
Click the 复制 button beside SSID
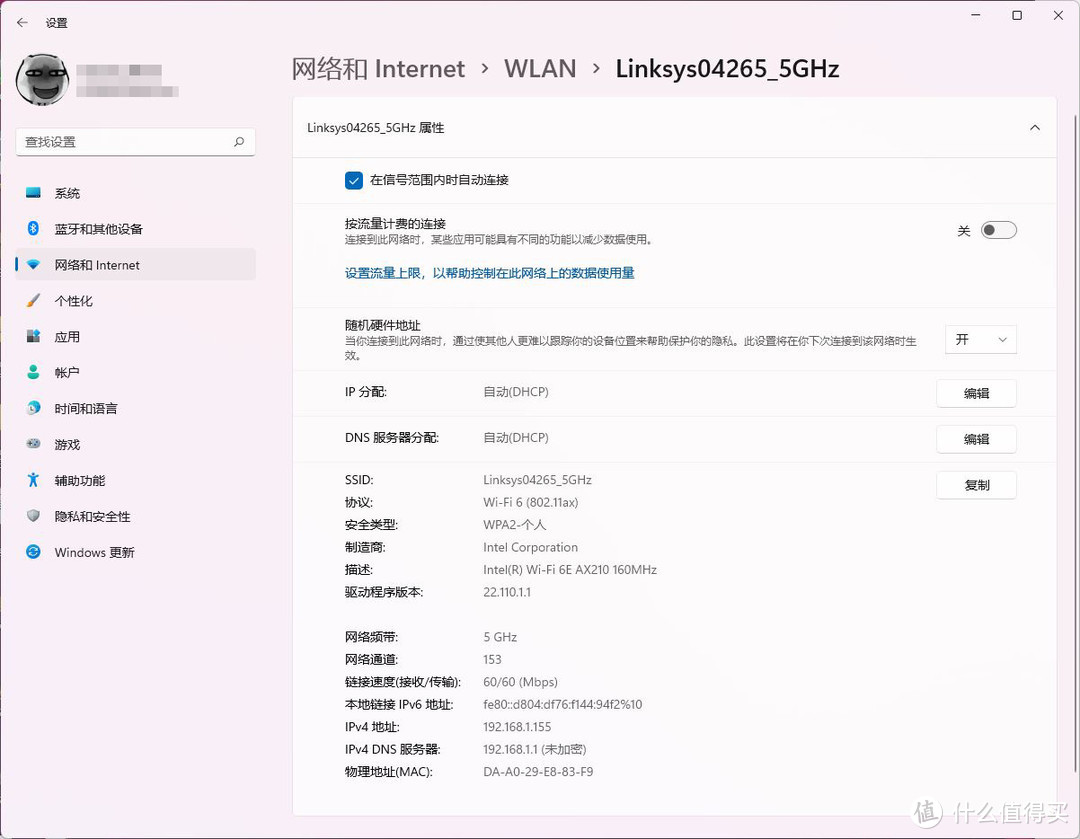(x=976, y=485)
